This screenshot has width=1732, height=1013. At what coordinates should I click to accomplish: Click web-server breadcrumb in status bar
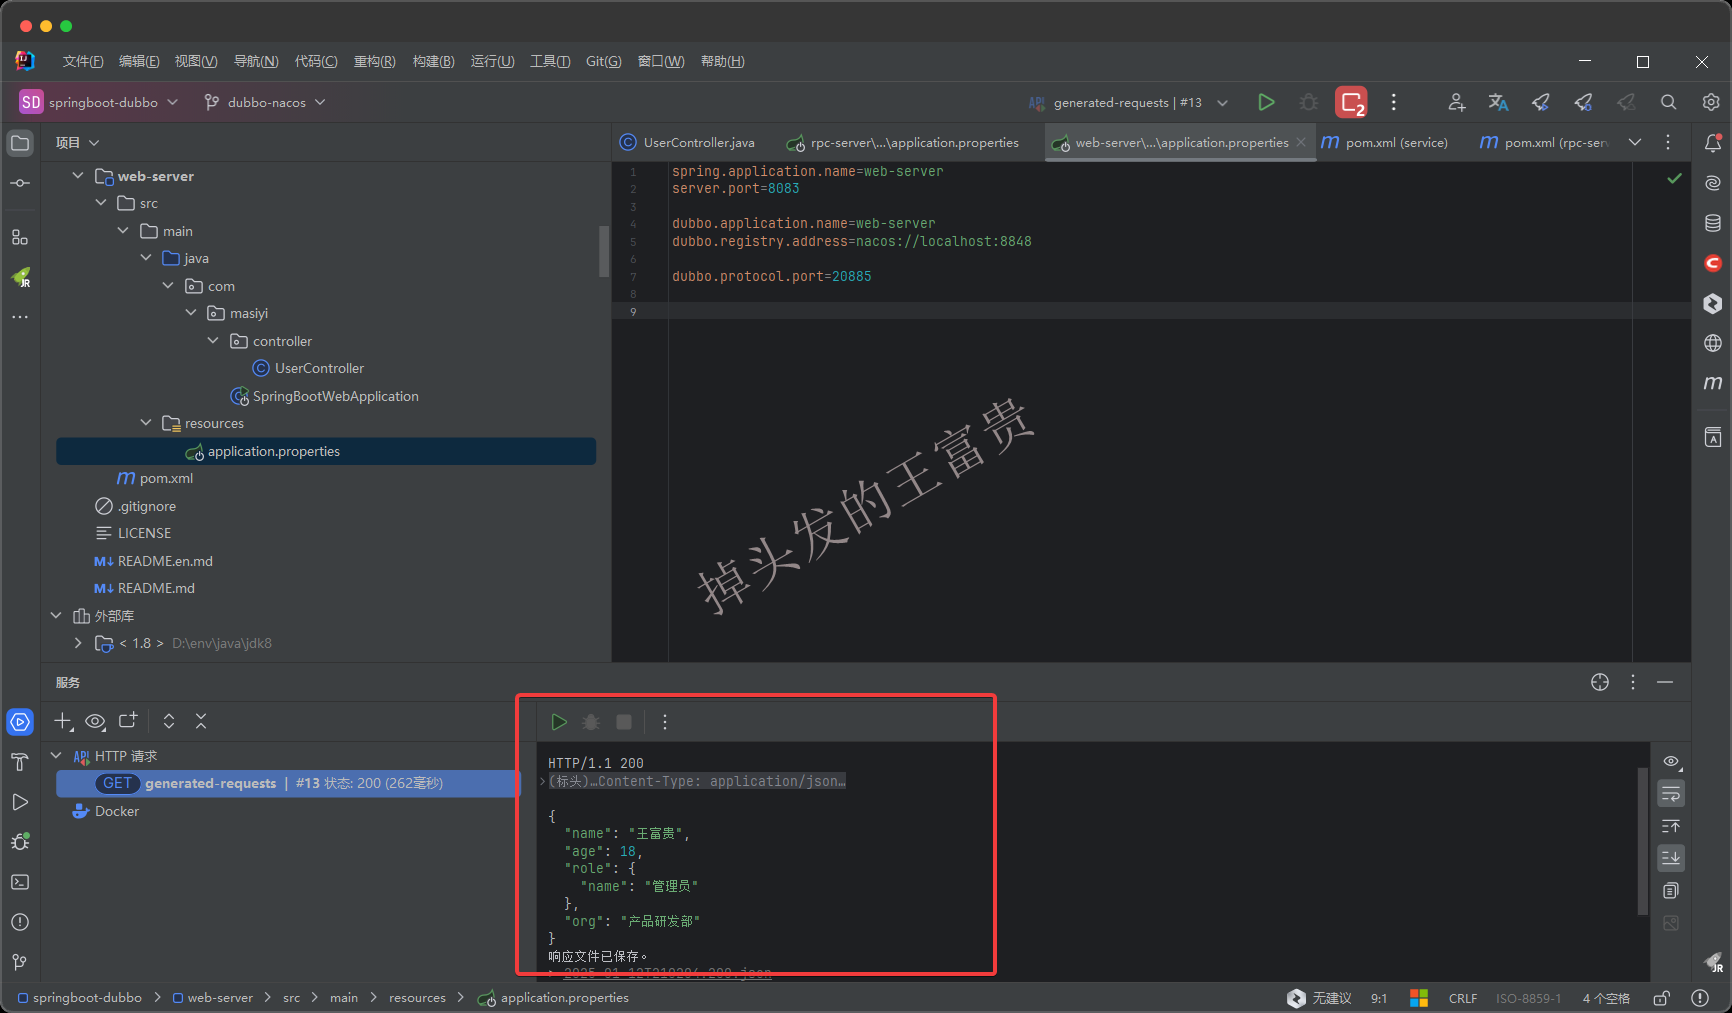[x=212, y=998]
